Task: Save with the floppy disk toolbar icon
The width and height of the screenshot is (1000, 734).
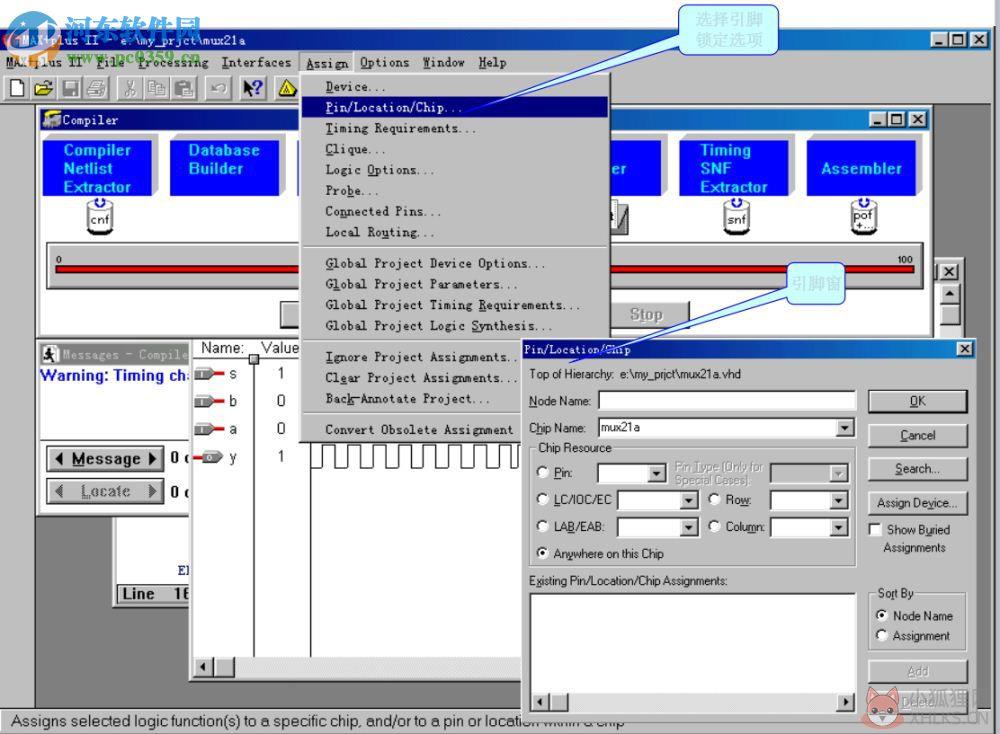Action: (70, 88)
